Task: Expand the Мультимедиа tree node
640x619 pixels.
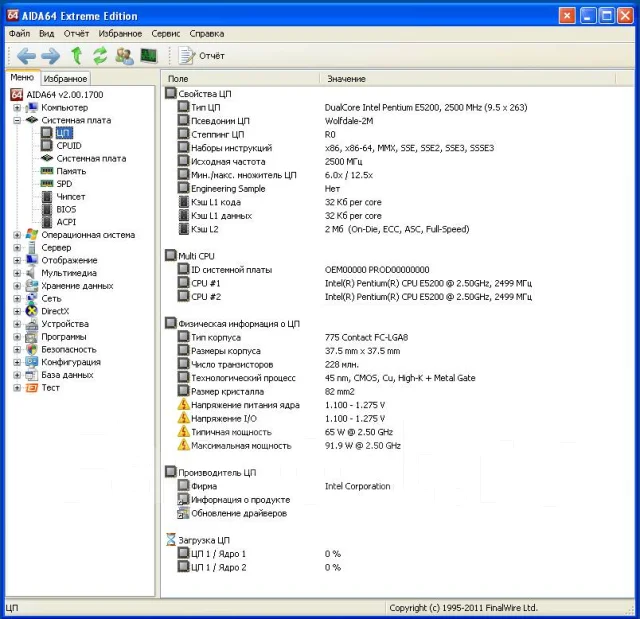Action: (x=17, y=273)
